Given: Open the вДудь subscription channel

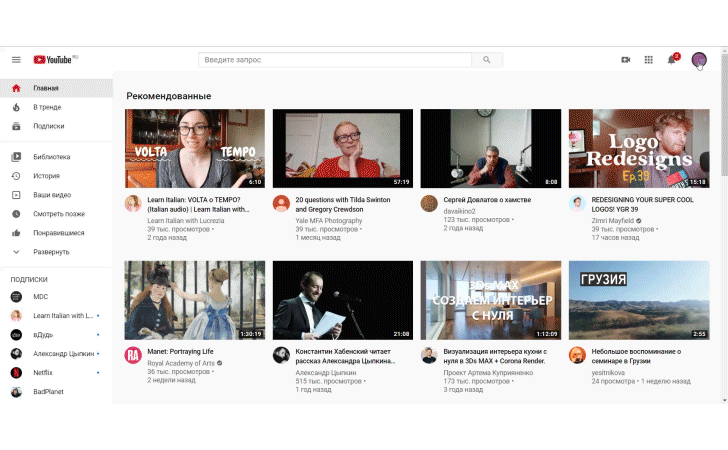Looking at the screenshot, I should [45, 334].
